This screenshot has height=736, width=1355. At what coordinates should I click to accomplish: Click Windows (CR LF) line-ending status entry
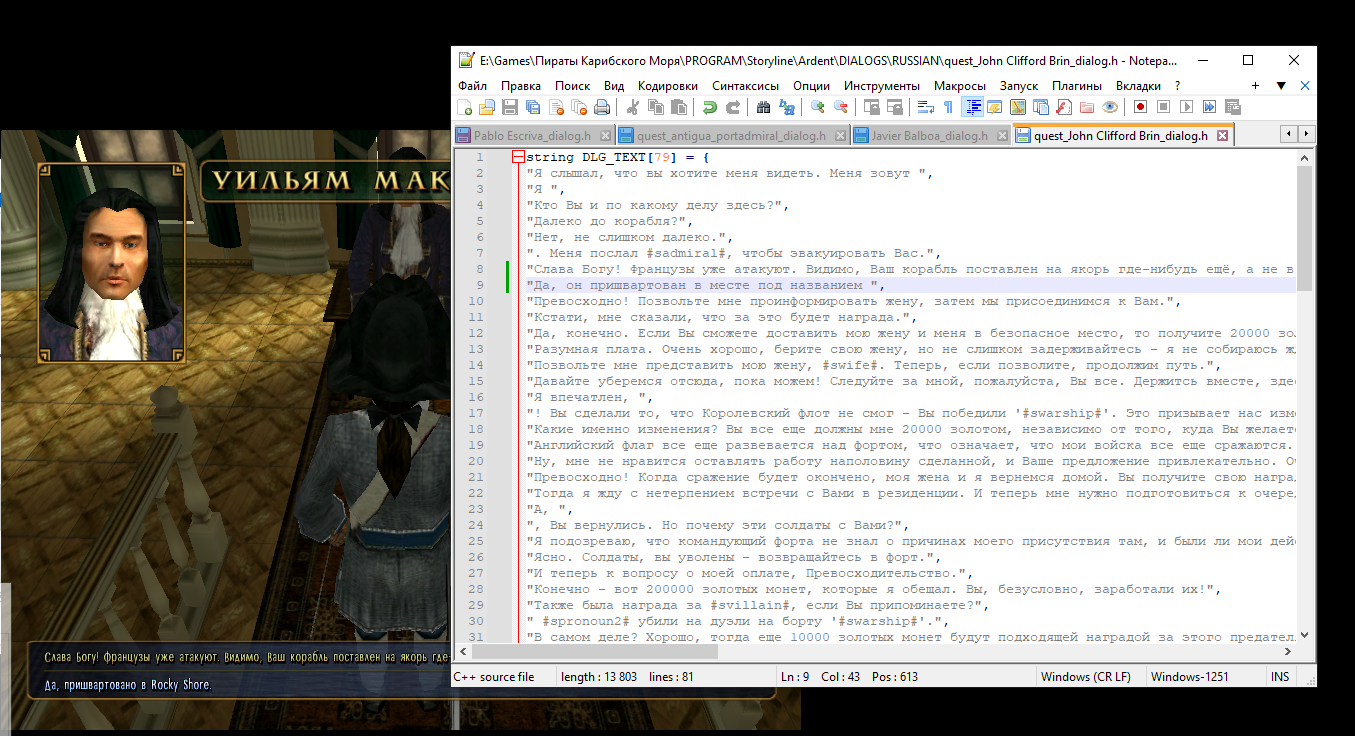click(1086, 677)
